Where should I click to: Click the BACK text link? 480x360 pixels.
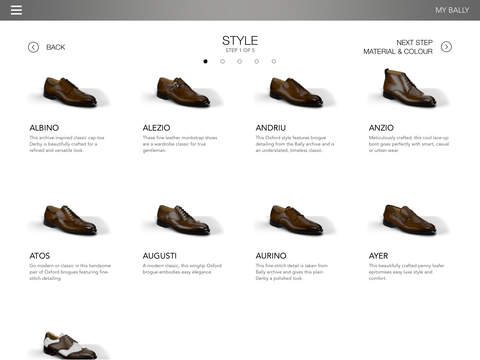[56, 47]
